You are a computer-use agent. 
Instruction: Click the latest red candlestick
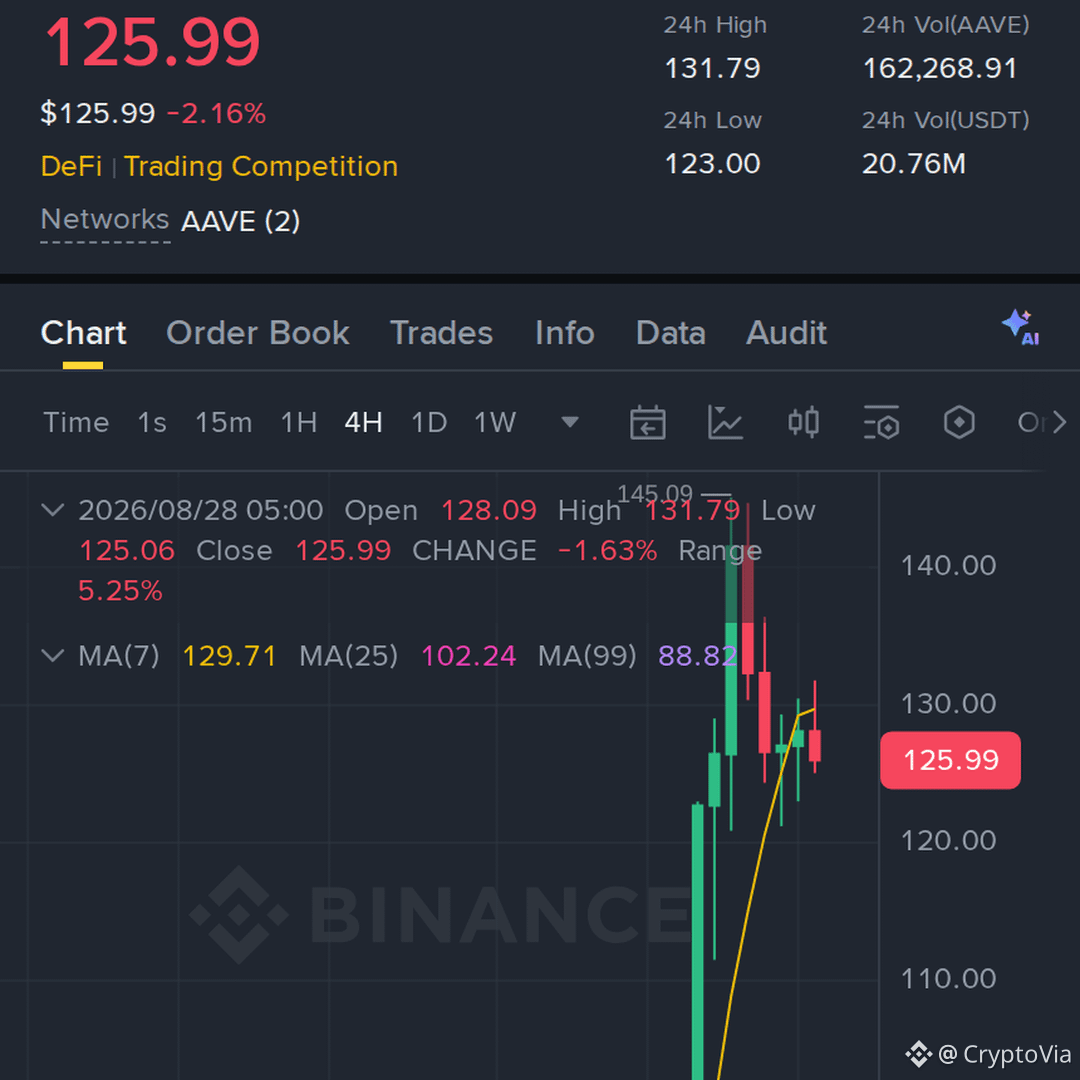click(x=815, y=745)
